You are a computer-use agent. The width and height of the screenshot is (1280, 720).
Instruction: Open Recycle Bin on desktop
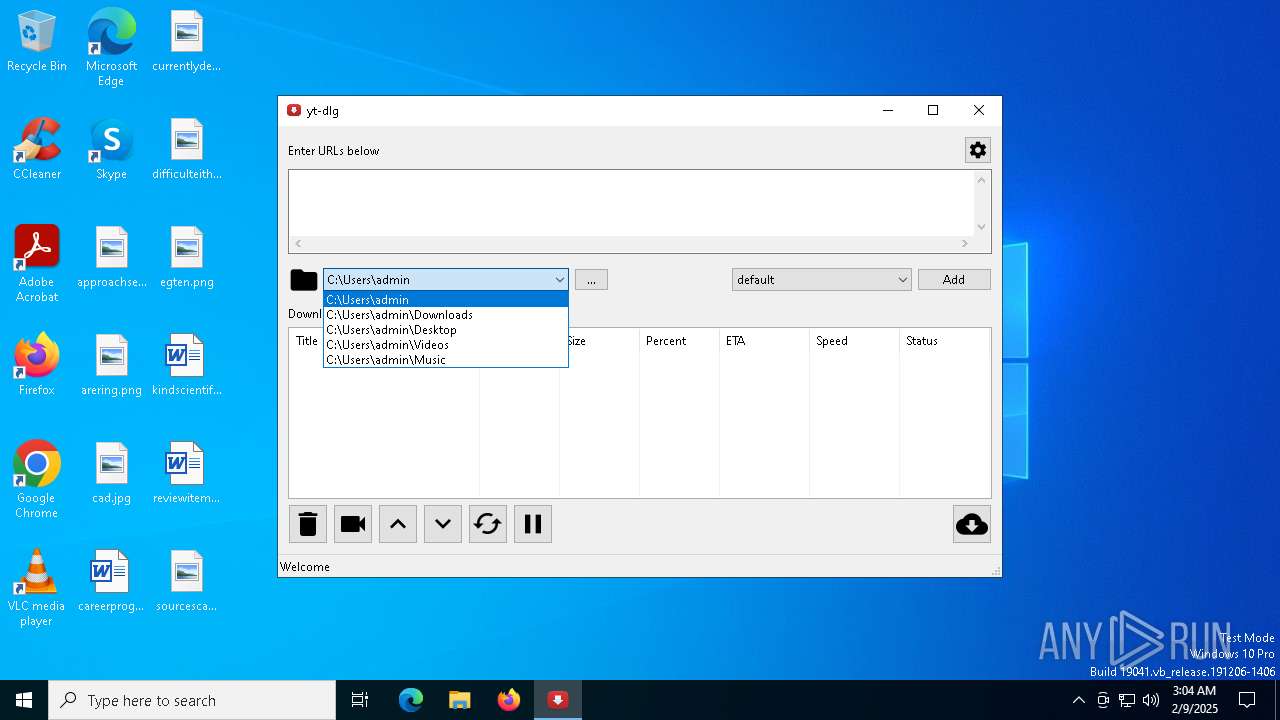coord(37,42)
